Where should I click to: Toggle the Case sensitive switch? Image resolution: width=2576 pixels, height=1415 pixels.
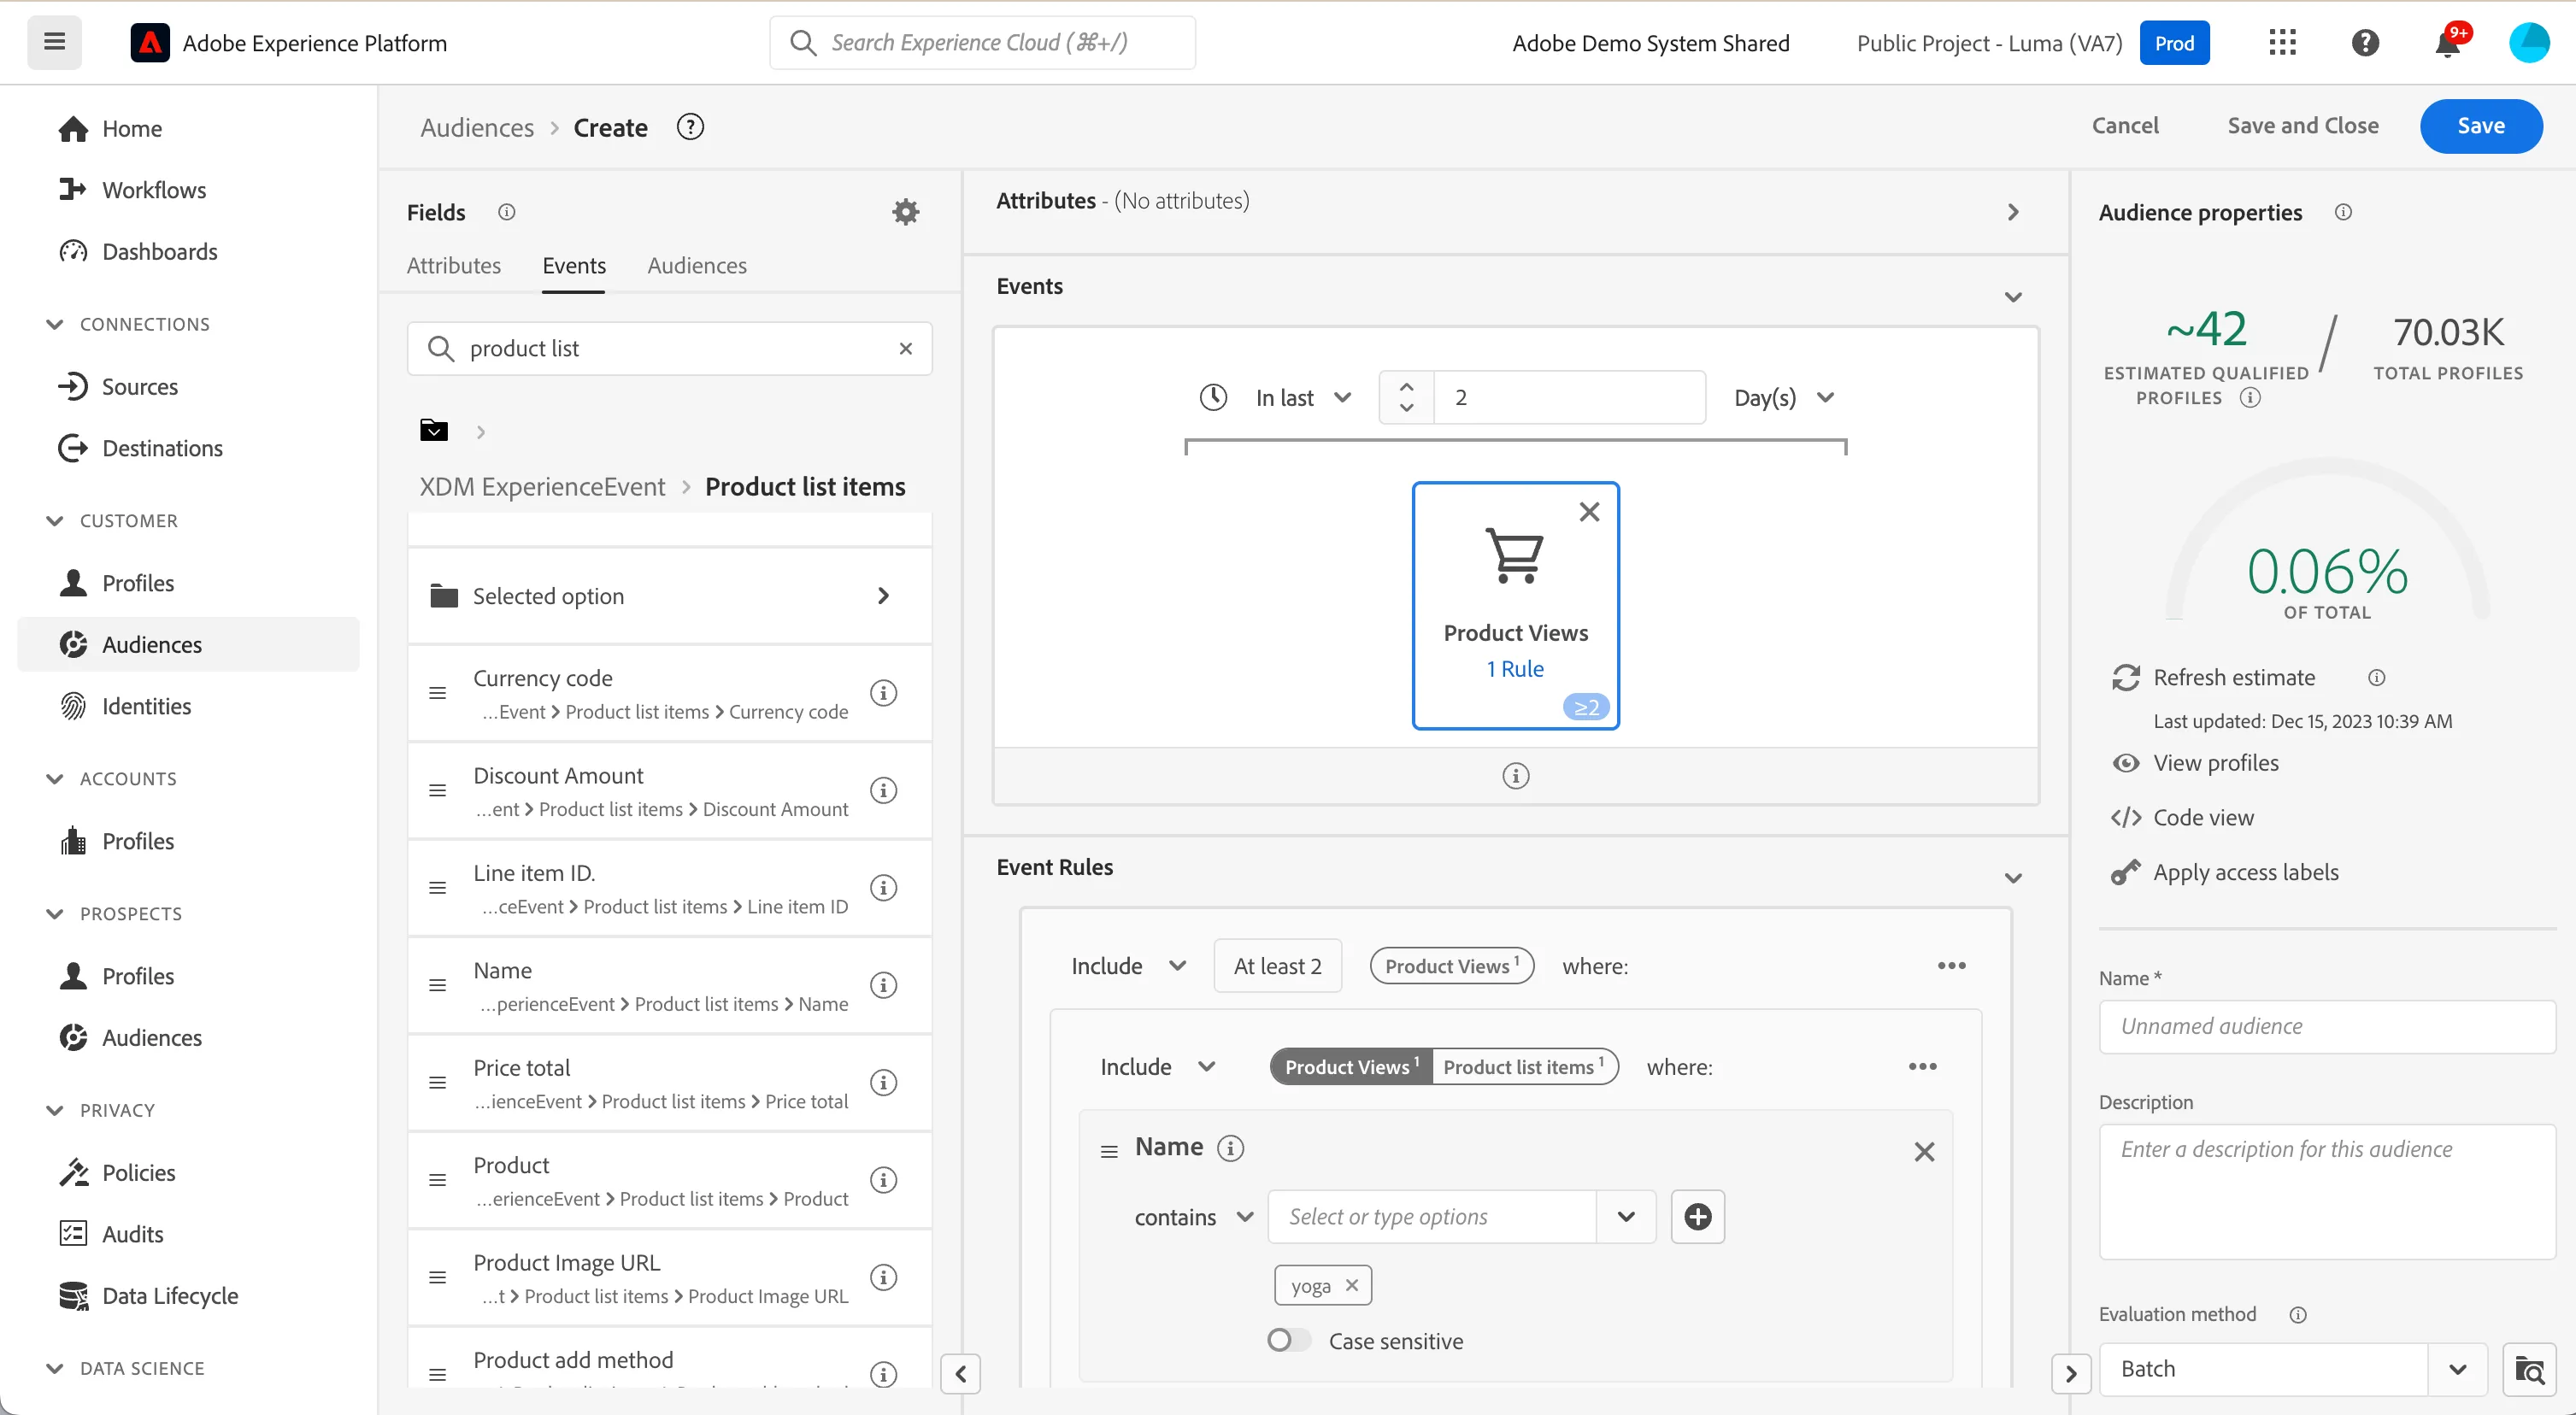[x=1288, y=1340]
